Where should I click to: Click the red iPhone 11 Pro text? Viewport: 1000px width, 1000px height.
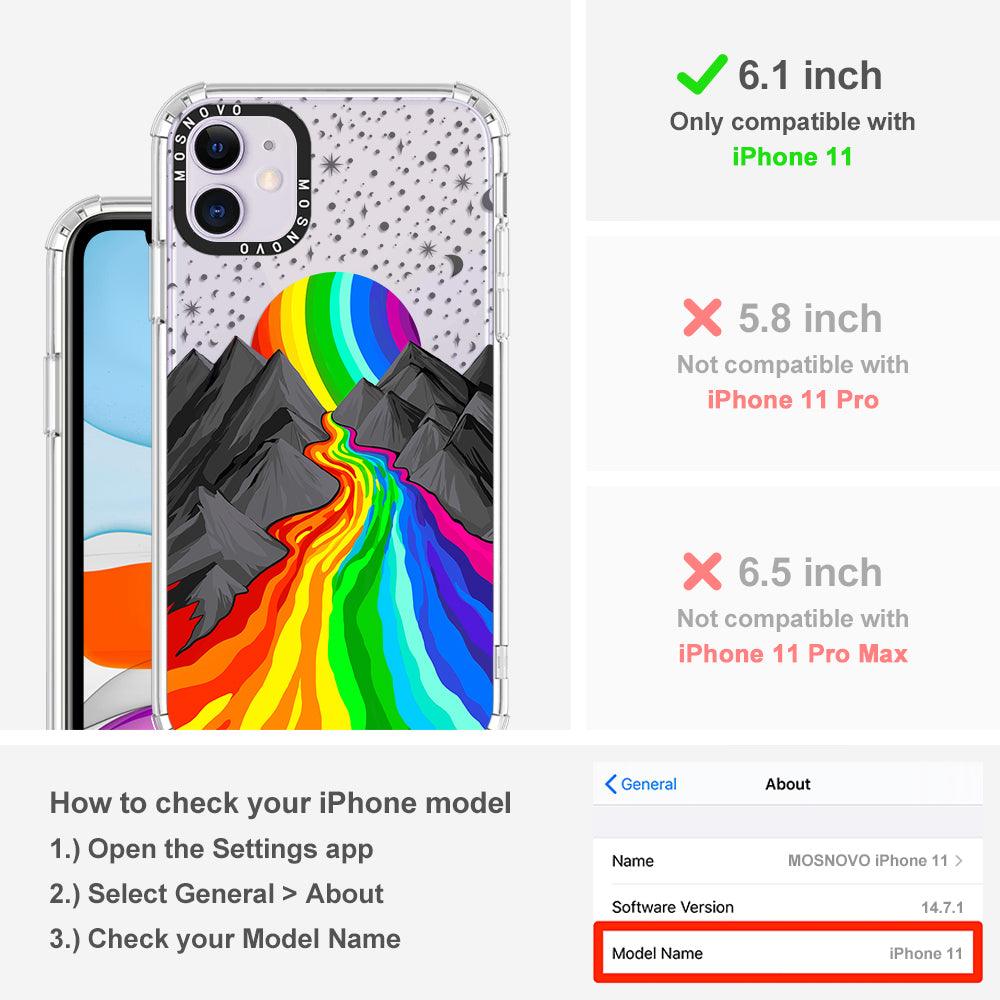point(793,400)
